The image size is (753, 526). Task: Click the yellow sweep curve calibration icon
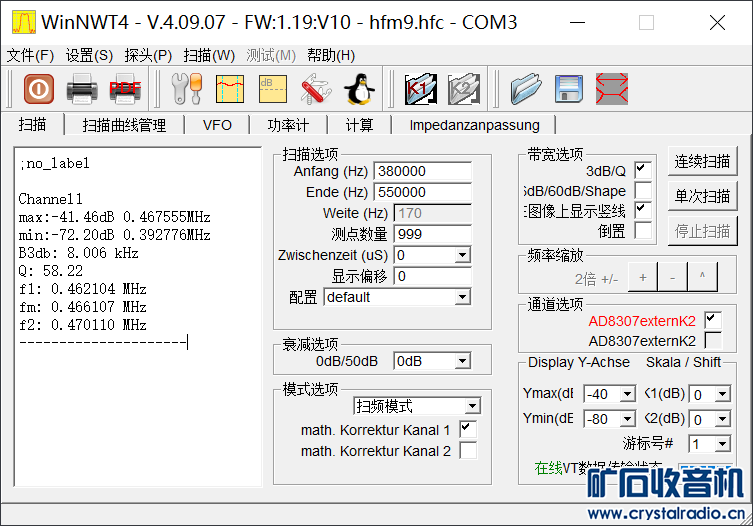pyautogui.click(x=230, y=89)
